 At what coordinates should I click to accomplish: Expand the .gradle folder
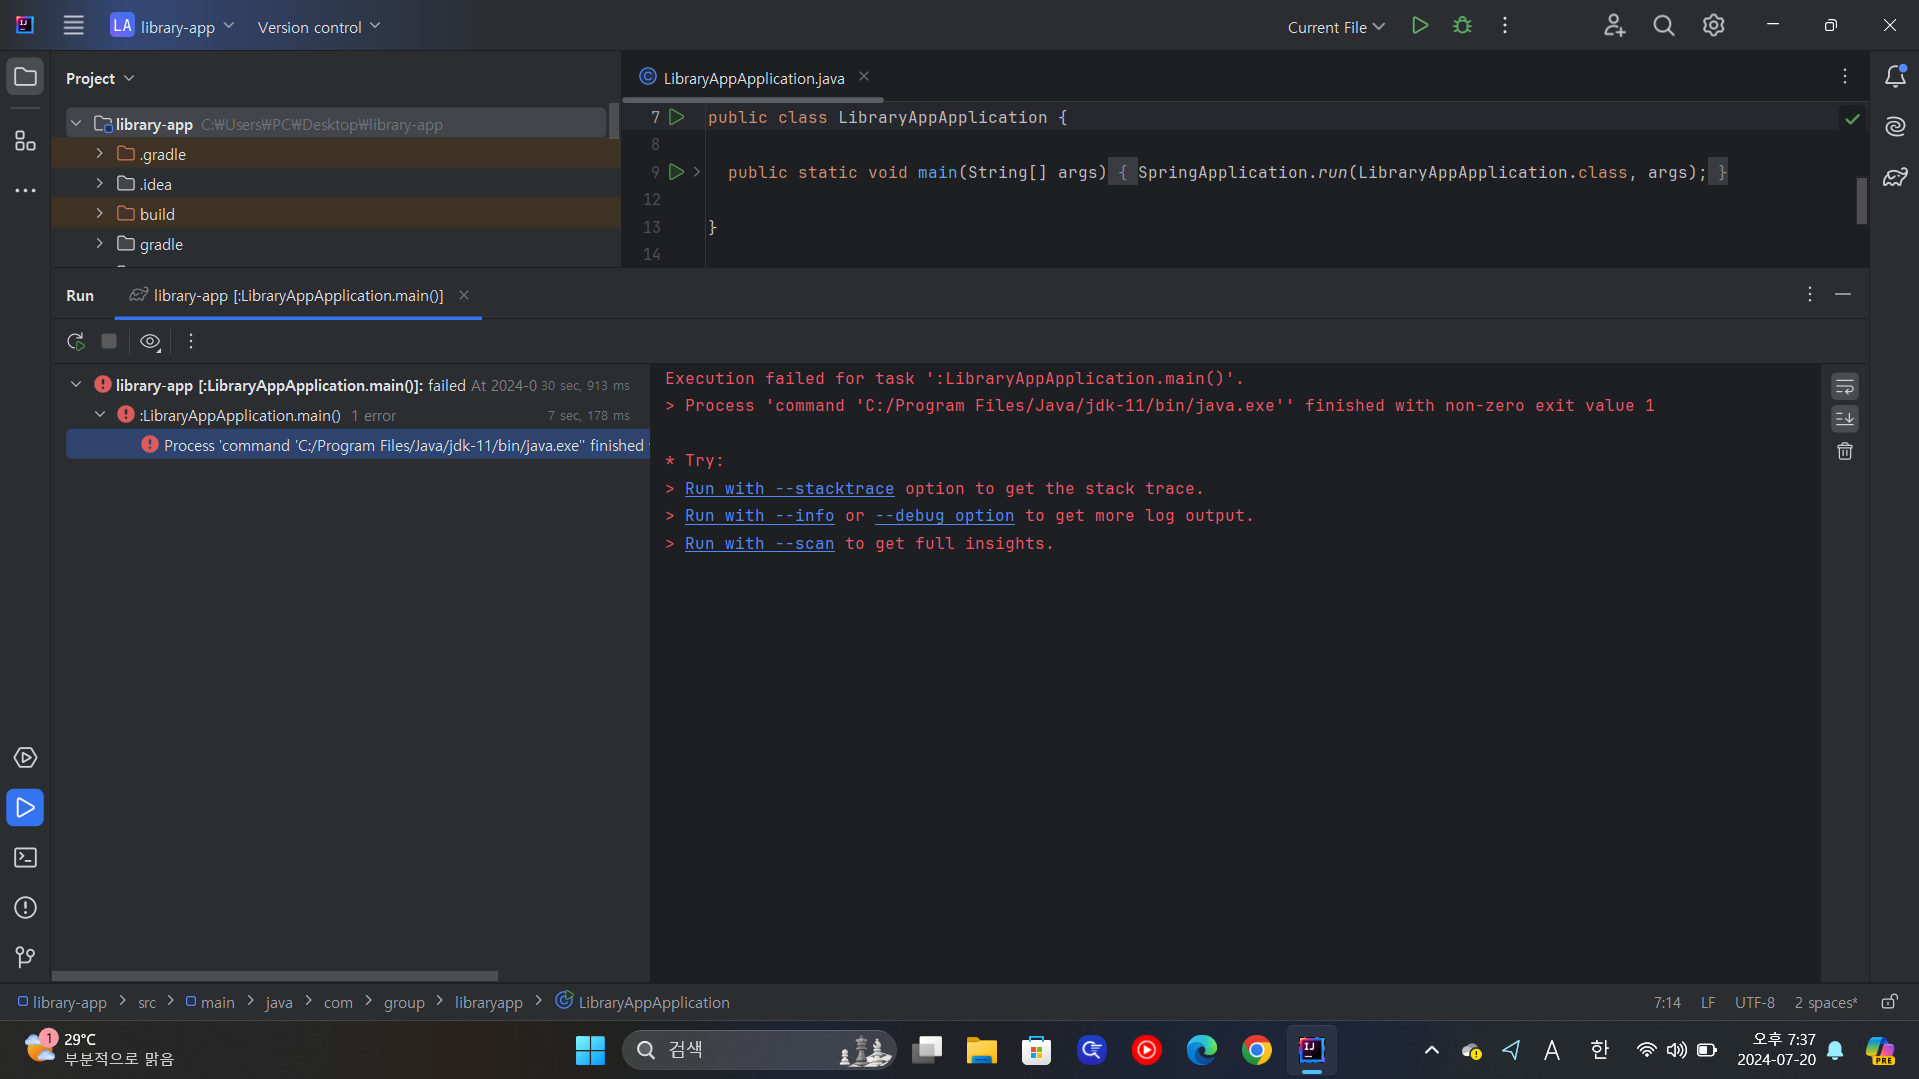pyautogui.click(x=100, y=154)
